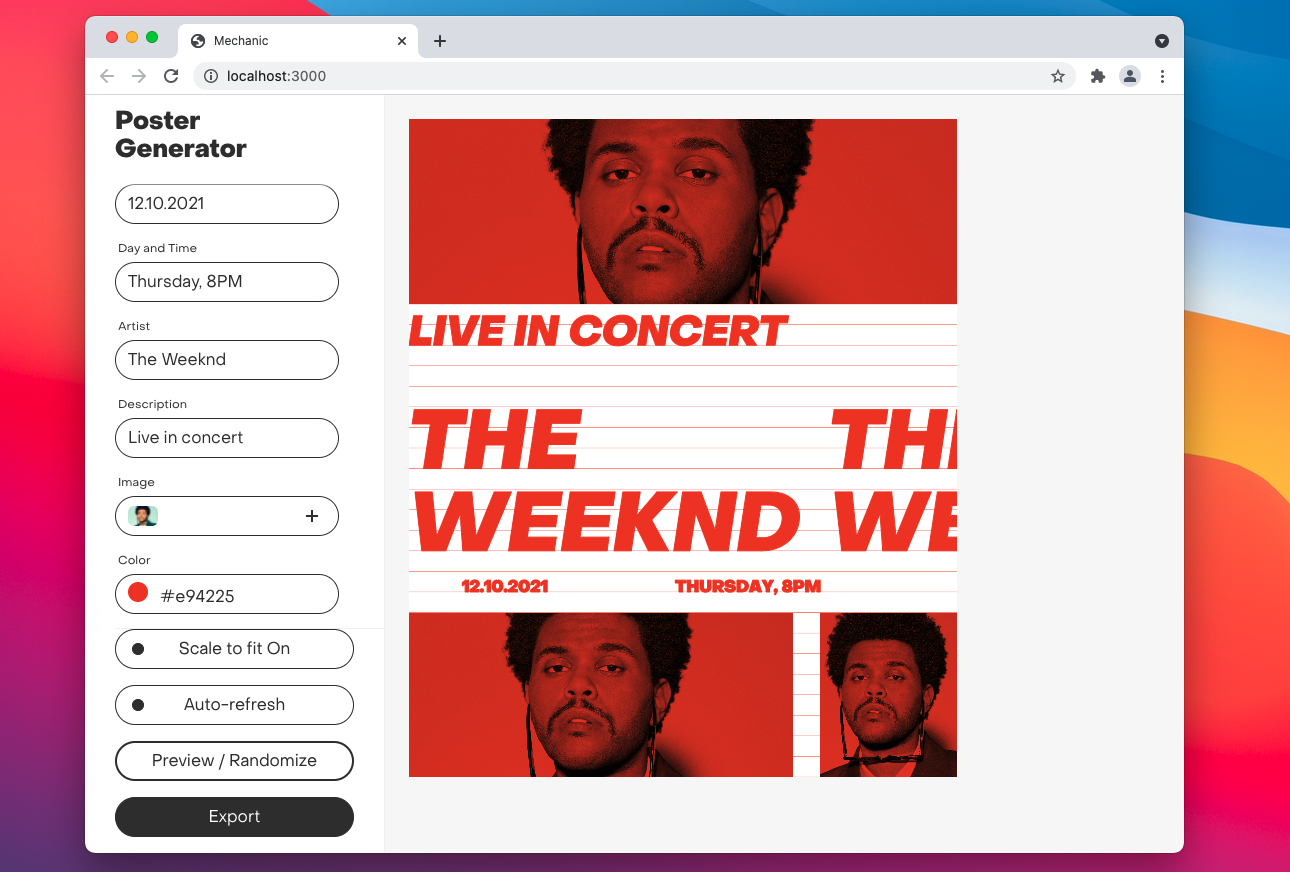Close the Mechanic tab
Screen dimensions: 1290x872
402,41
